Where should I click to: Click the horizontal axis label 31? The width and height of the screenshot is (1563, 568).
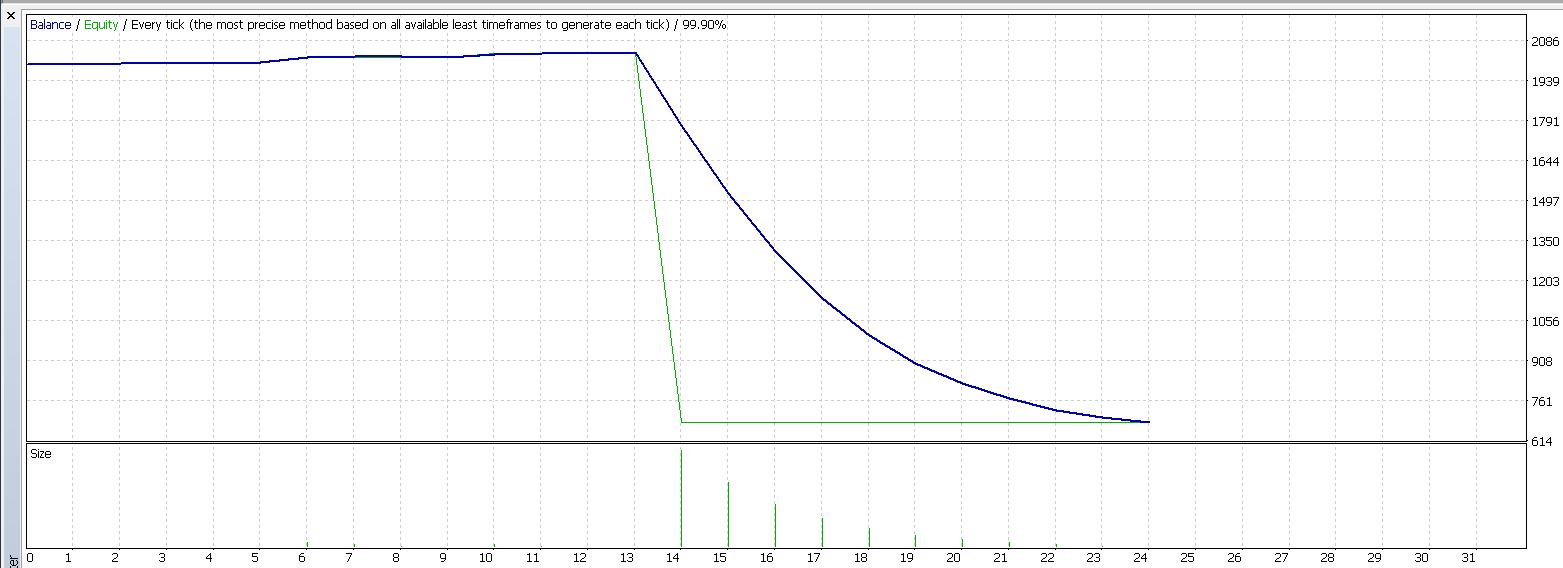tap(1469, 558)
